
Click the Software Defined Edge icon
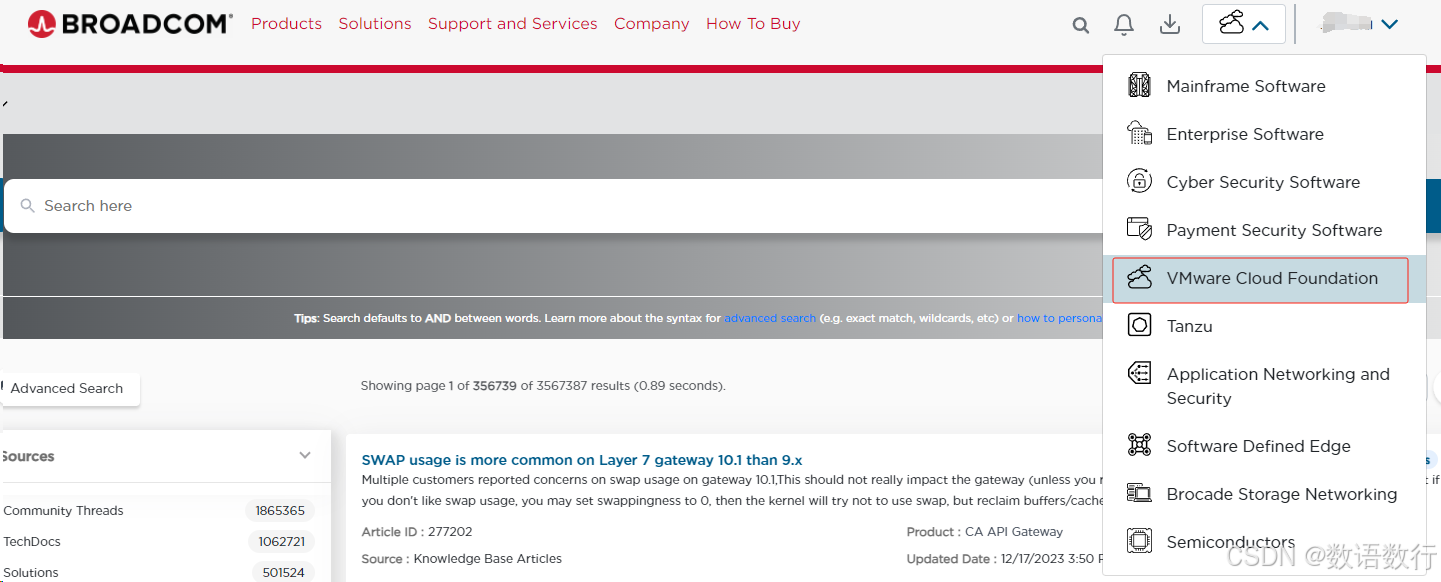(x=1139, y=445)
